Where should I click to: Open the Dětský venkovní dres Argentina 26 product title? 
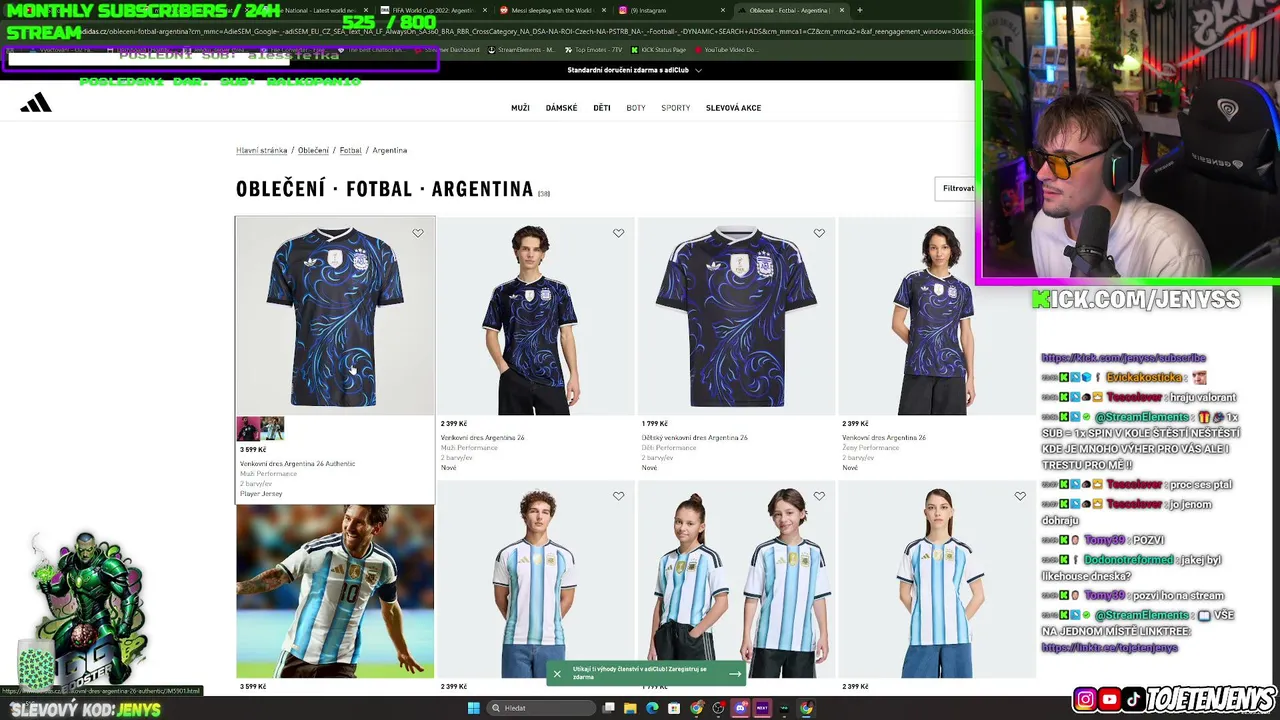tap(694, 438)
